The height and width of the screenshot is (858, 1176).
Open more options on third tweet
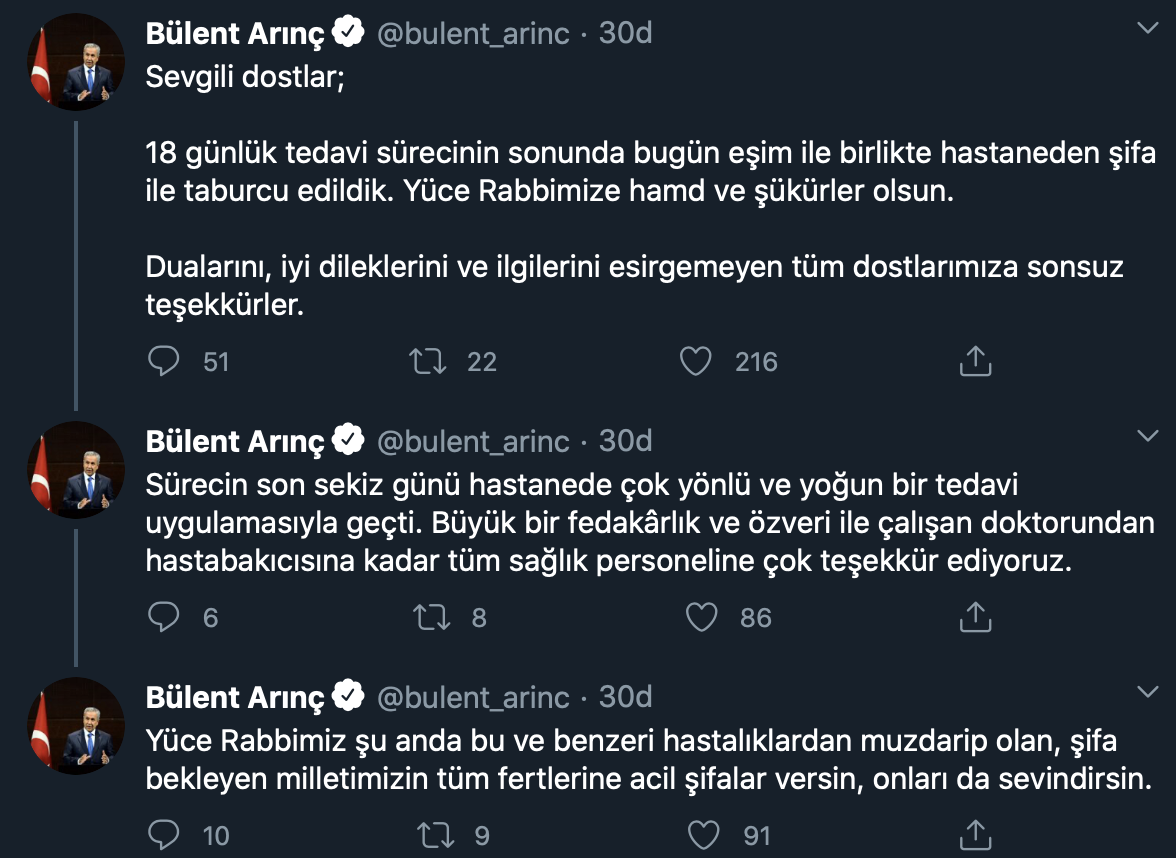pos(1146,692)
